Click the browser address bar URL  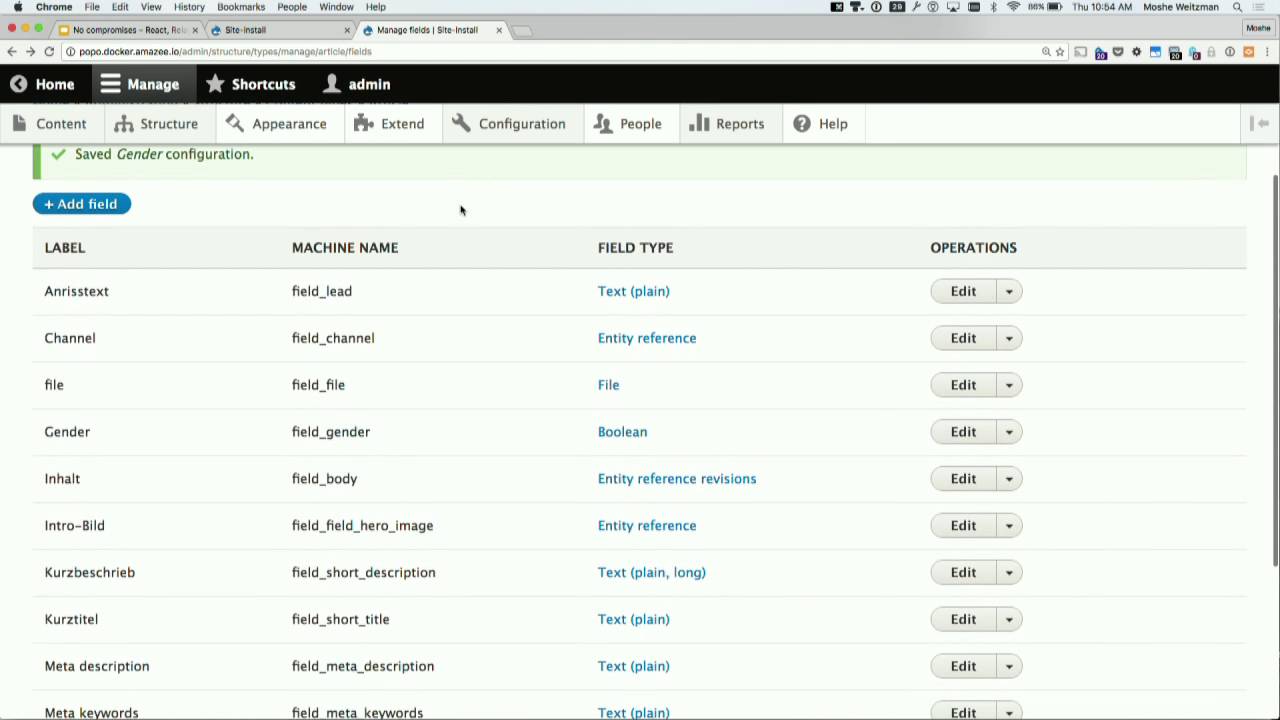pyautogui.click(x=225, y=52)
